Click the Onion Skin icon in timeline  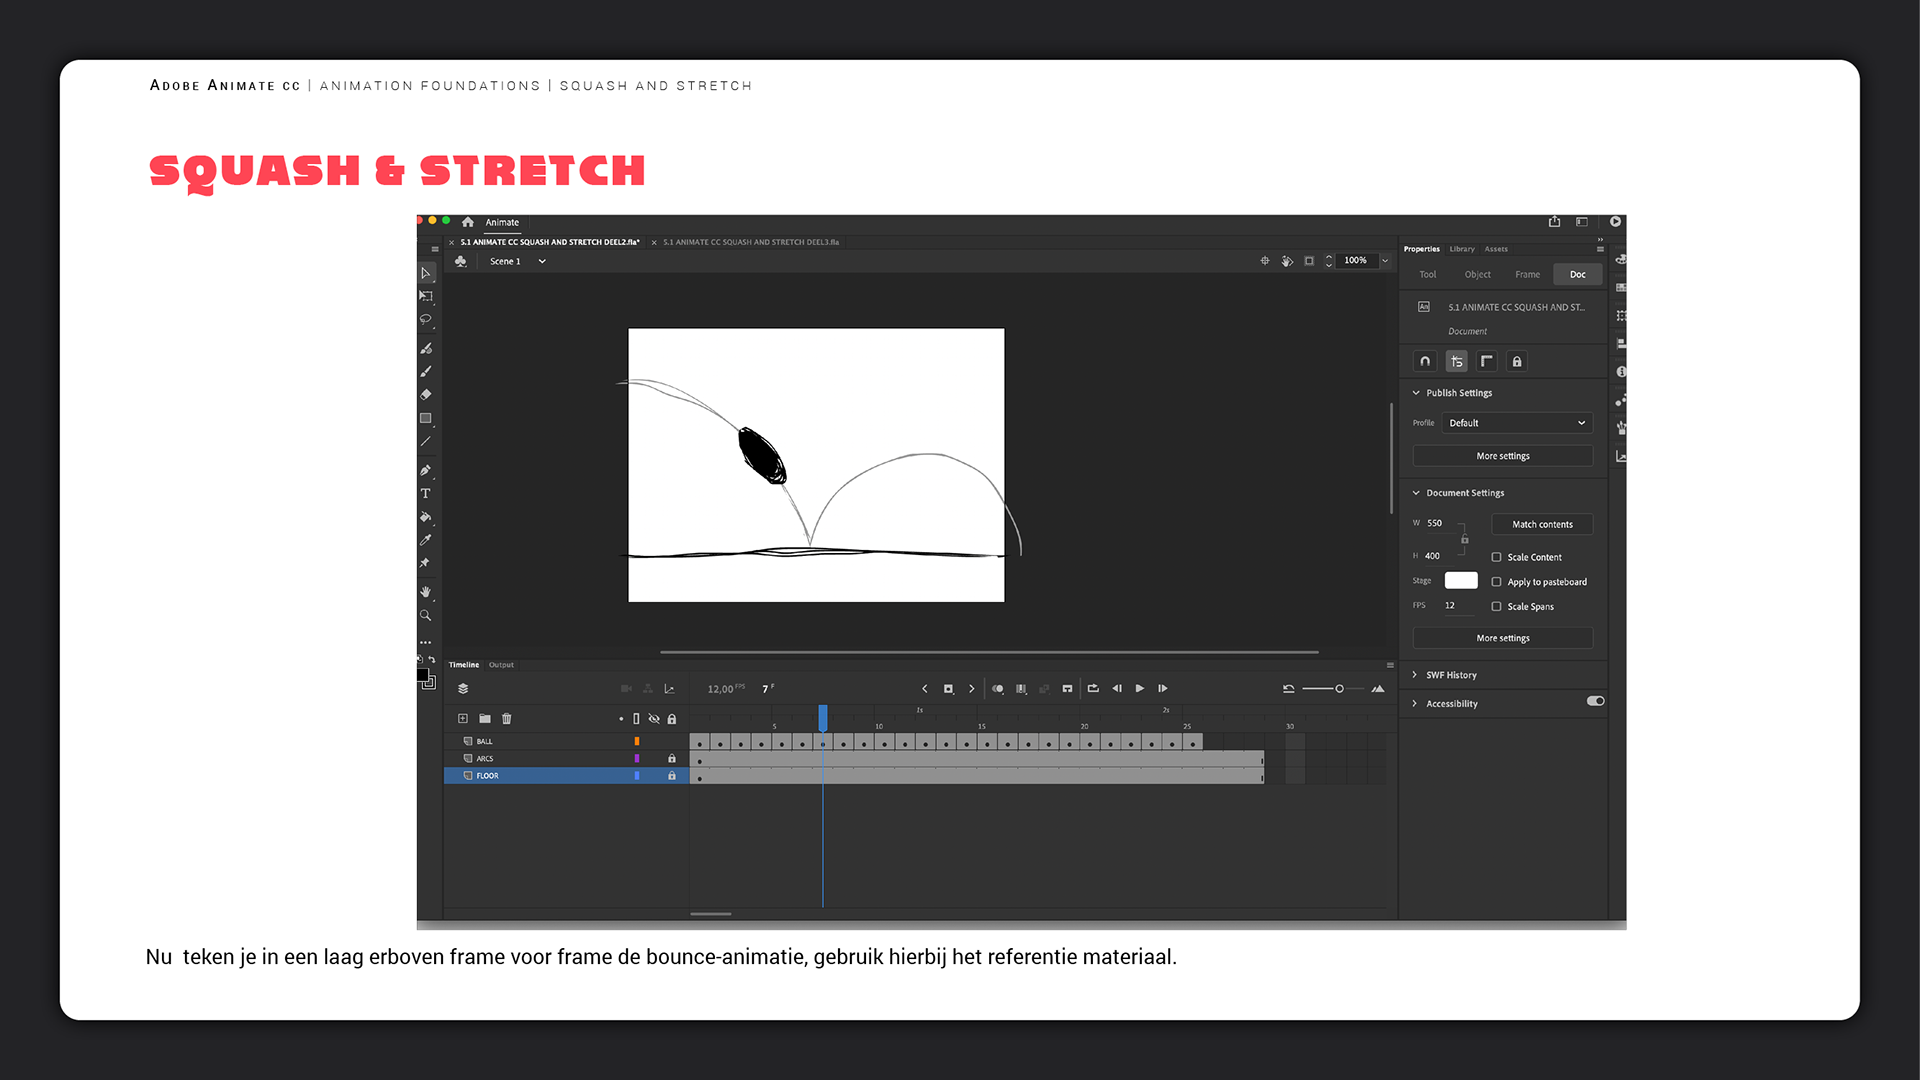997,689
